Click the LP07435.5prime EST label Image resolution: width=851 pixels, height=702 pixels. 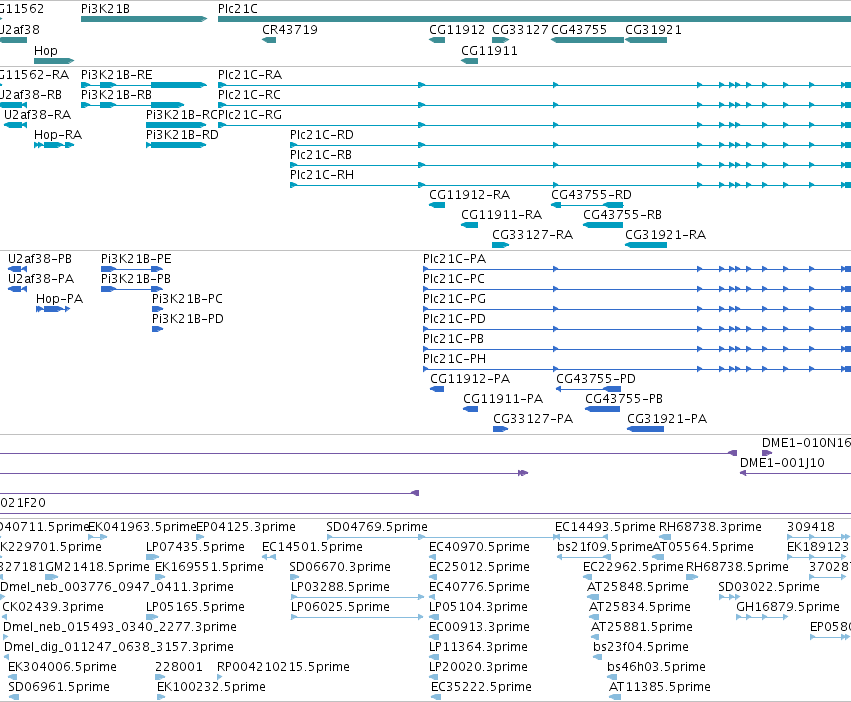pyautogui.click(x=195, y=547)
